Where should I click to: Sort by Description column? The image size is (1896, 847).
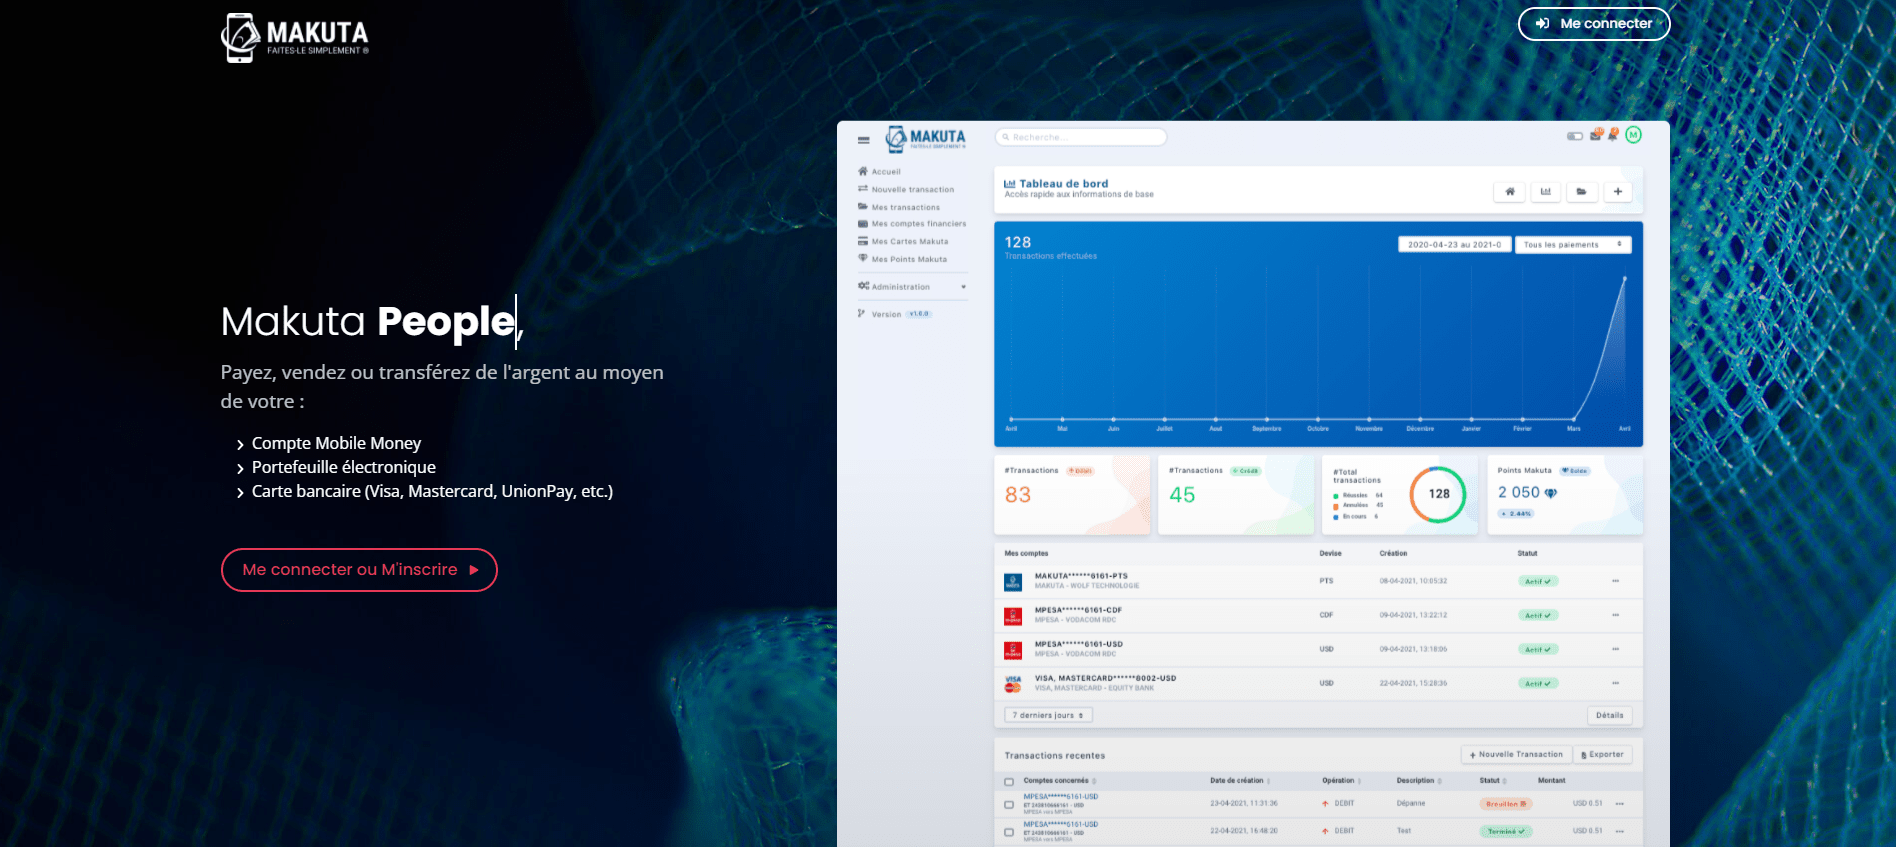click(x=1419, y=781)
